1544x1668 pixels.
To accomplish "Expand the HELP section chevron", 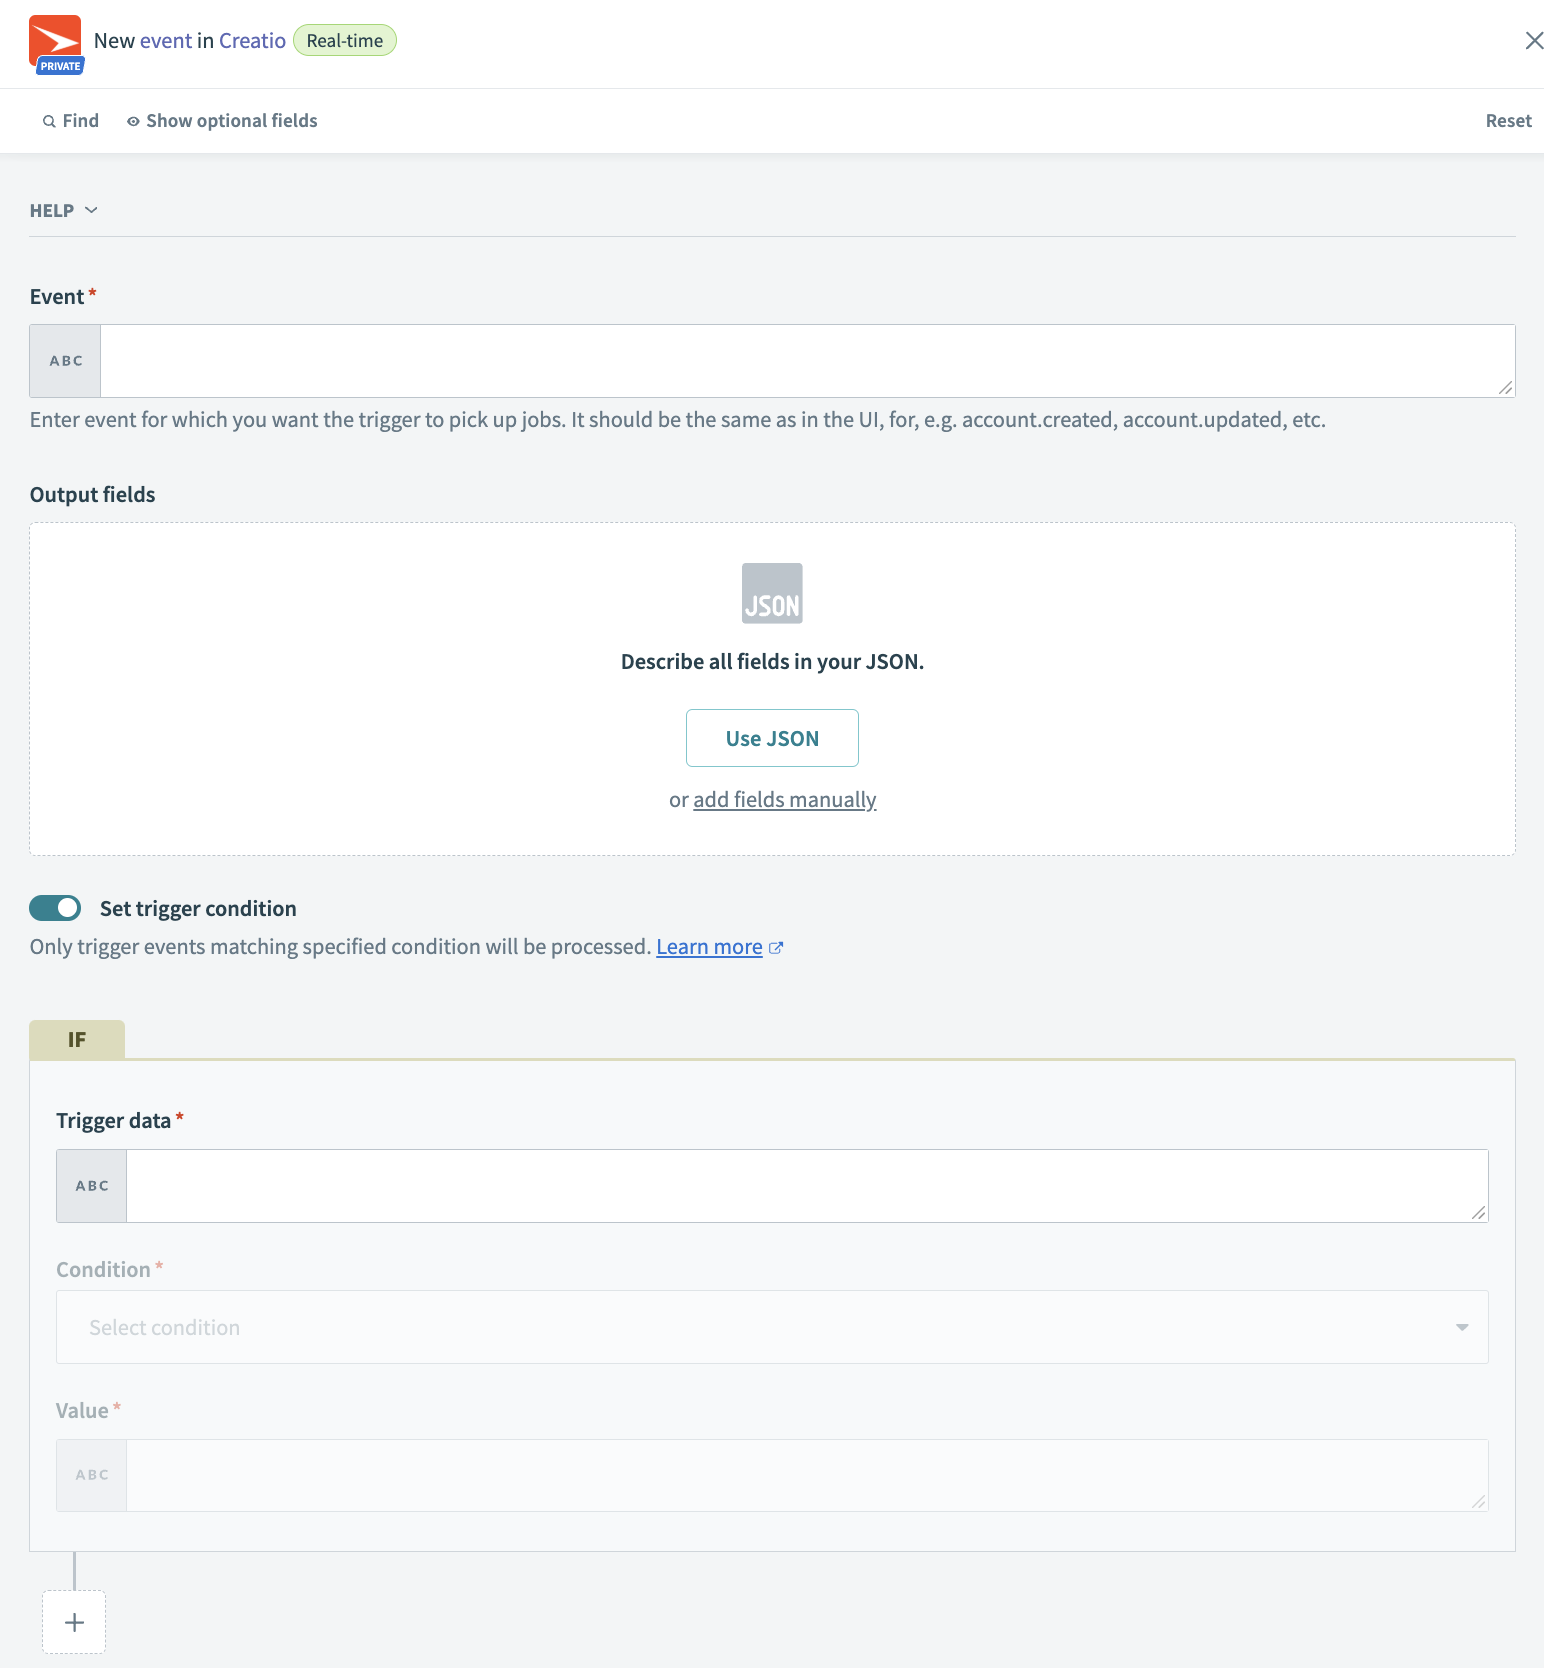I will [x=91, y=210].
